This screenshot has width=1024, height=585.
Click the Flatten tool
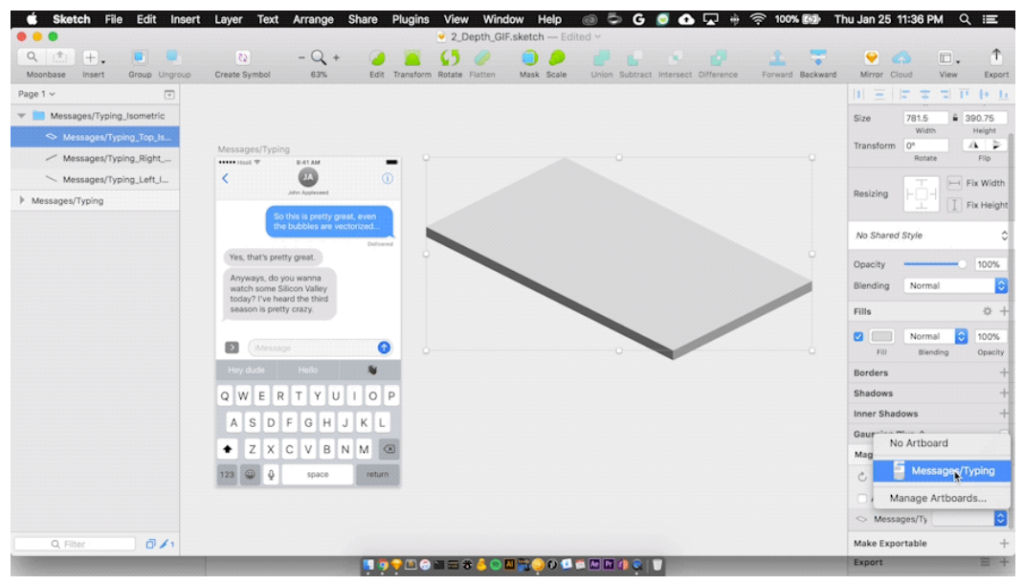coord(482,58)
